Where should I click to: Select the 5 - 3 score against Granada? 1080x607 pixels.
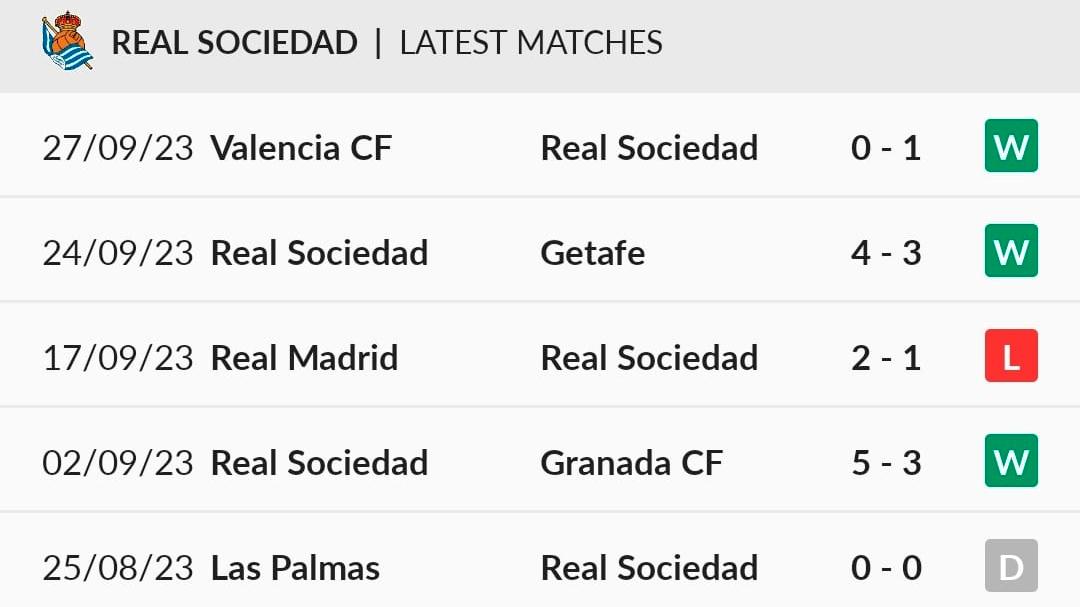(x=886, y=462)
